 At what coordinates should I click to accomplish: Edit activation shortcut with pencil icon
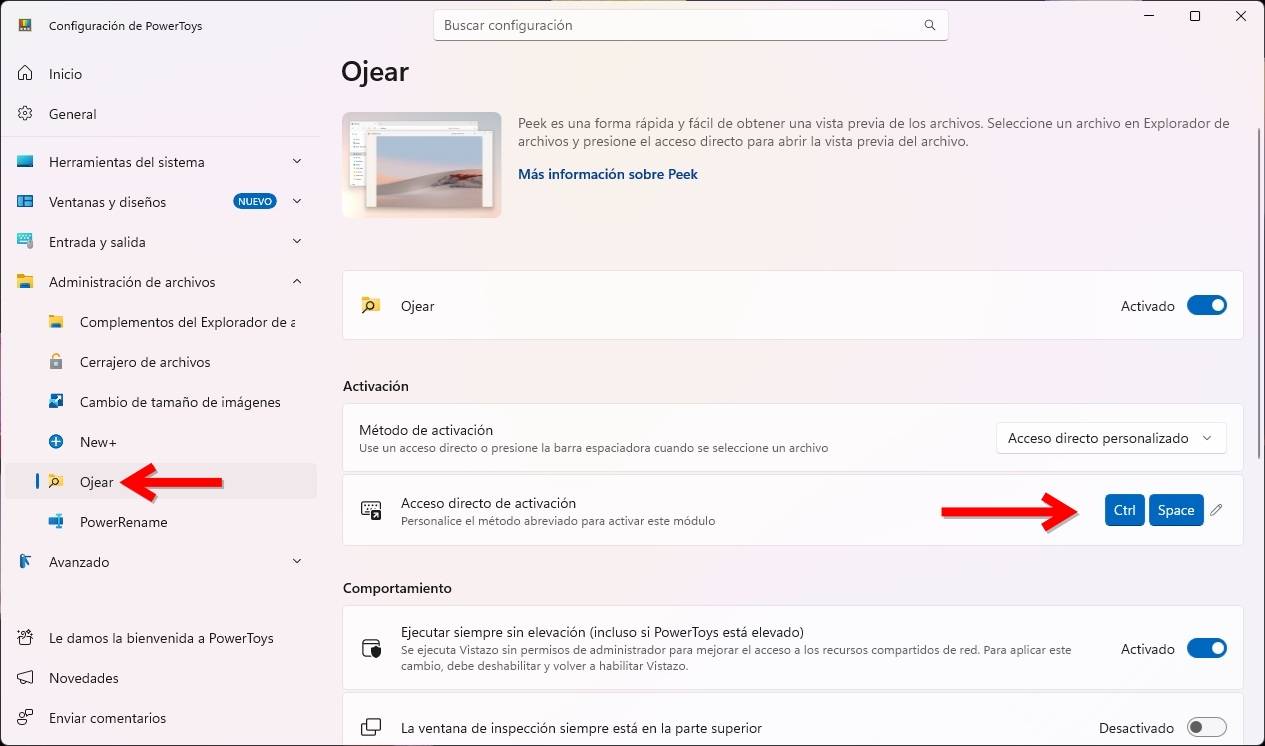point(1216,510)
